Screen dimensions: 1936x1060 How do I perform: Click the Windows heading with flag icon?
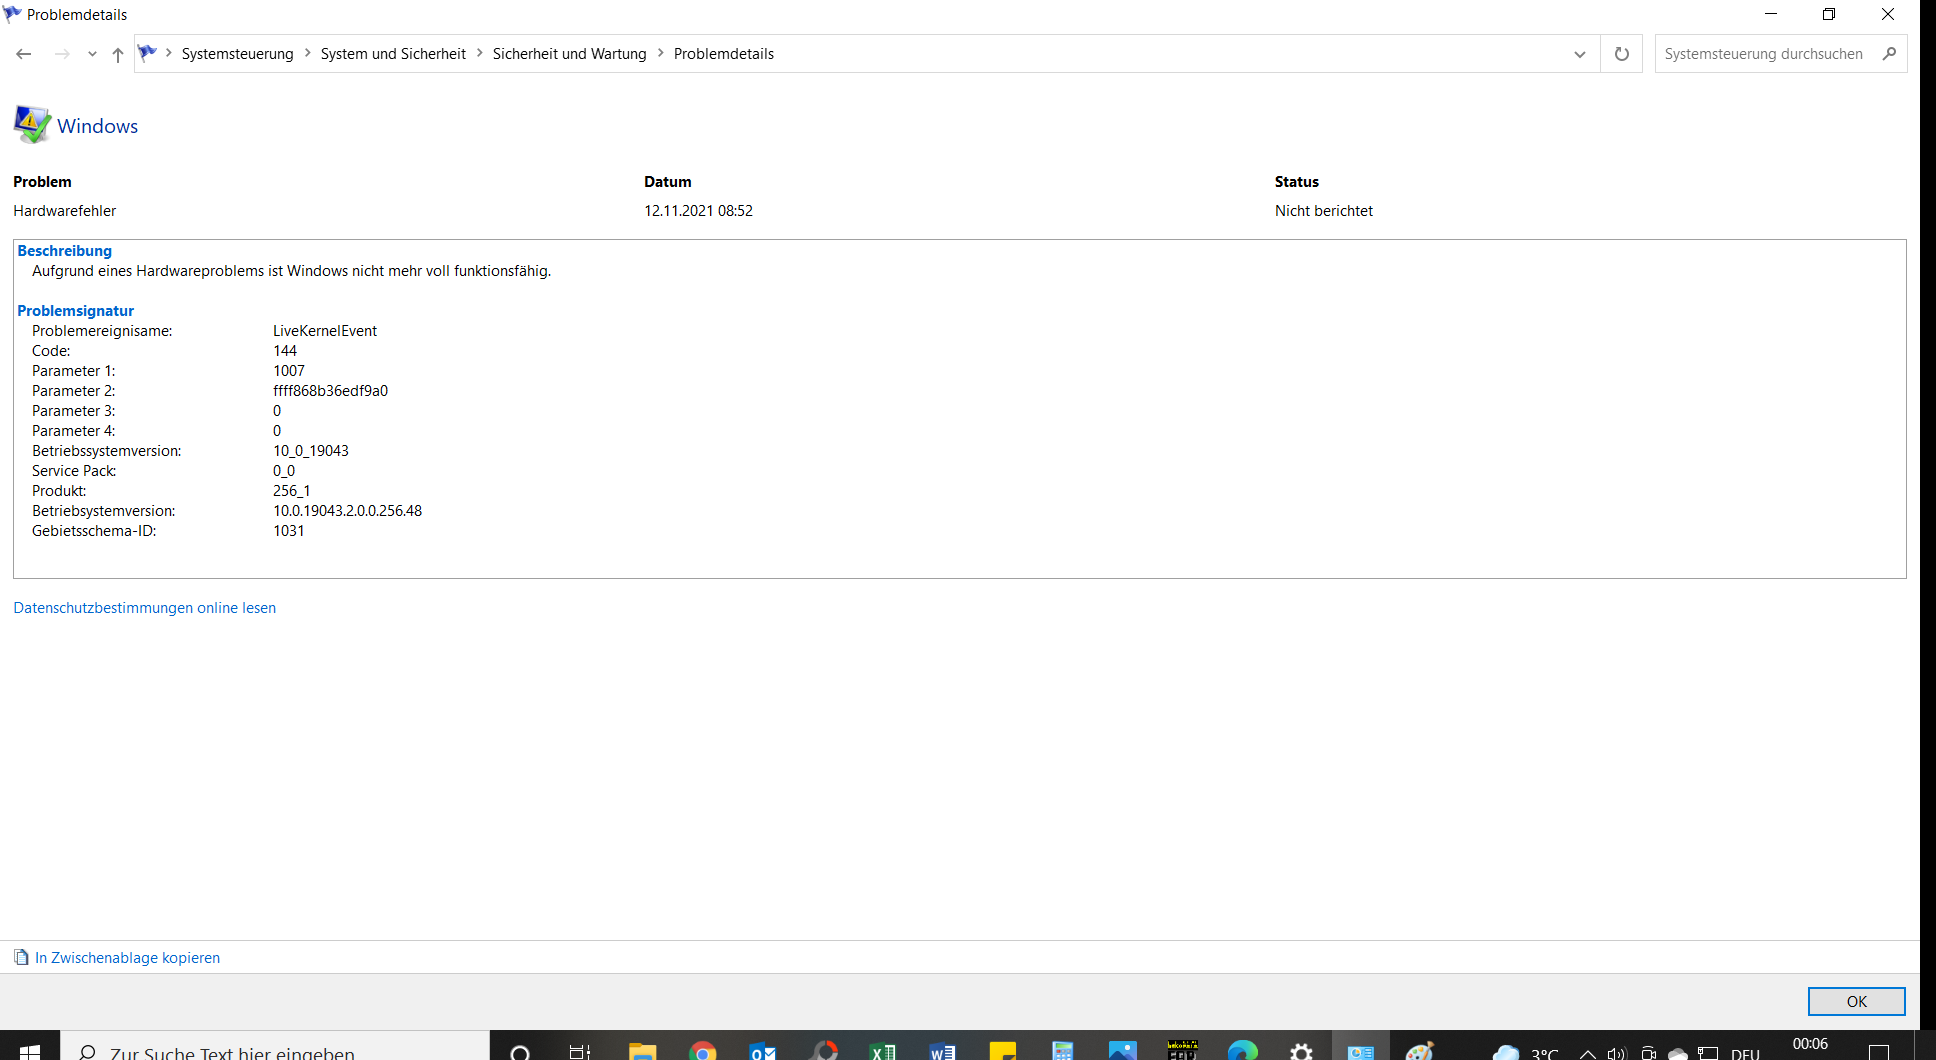pos(76,125)
